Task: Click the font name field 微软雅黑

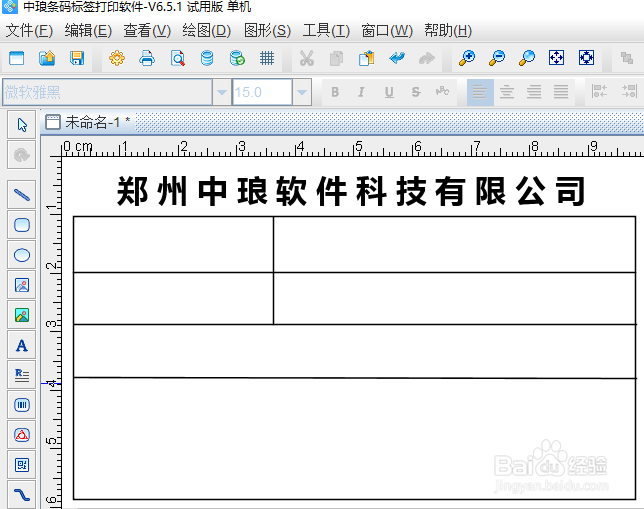Action: tap(107, 92)
